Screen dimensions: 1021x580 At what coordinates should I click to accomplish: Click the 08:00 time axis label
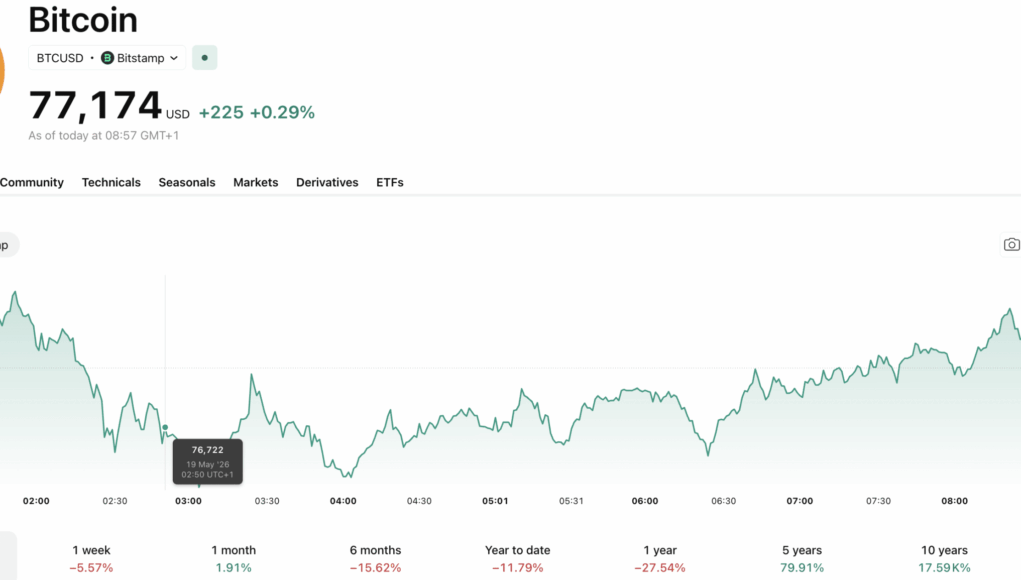pos(955,501)
